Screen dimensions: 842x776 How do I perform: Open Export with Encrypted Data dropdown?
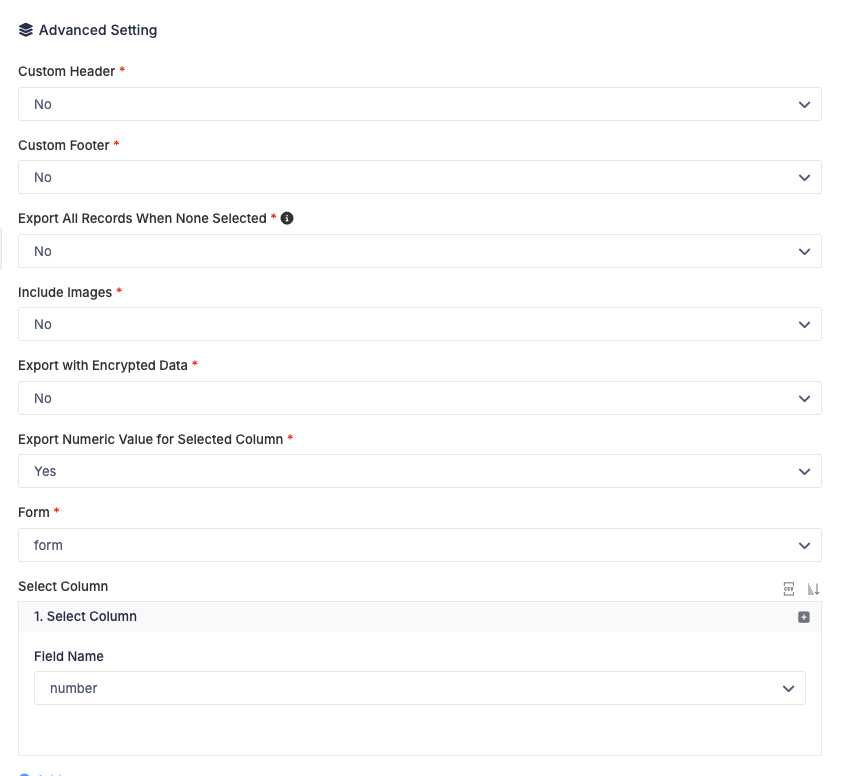(x=419, y=398)
